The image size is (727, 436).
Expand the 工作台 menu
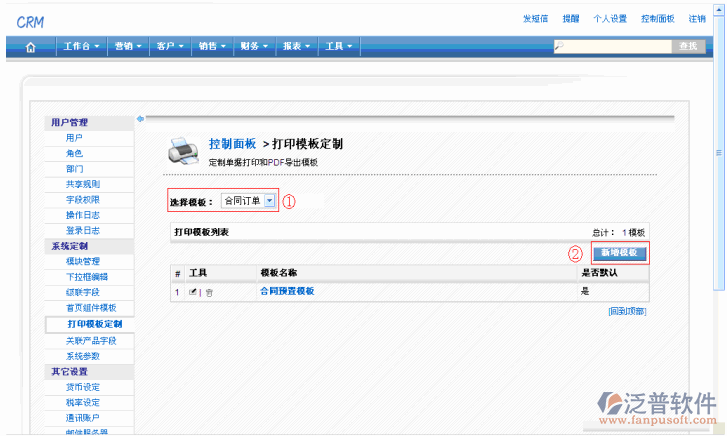point(81,46)
